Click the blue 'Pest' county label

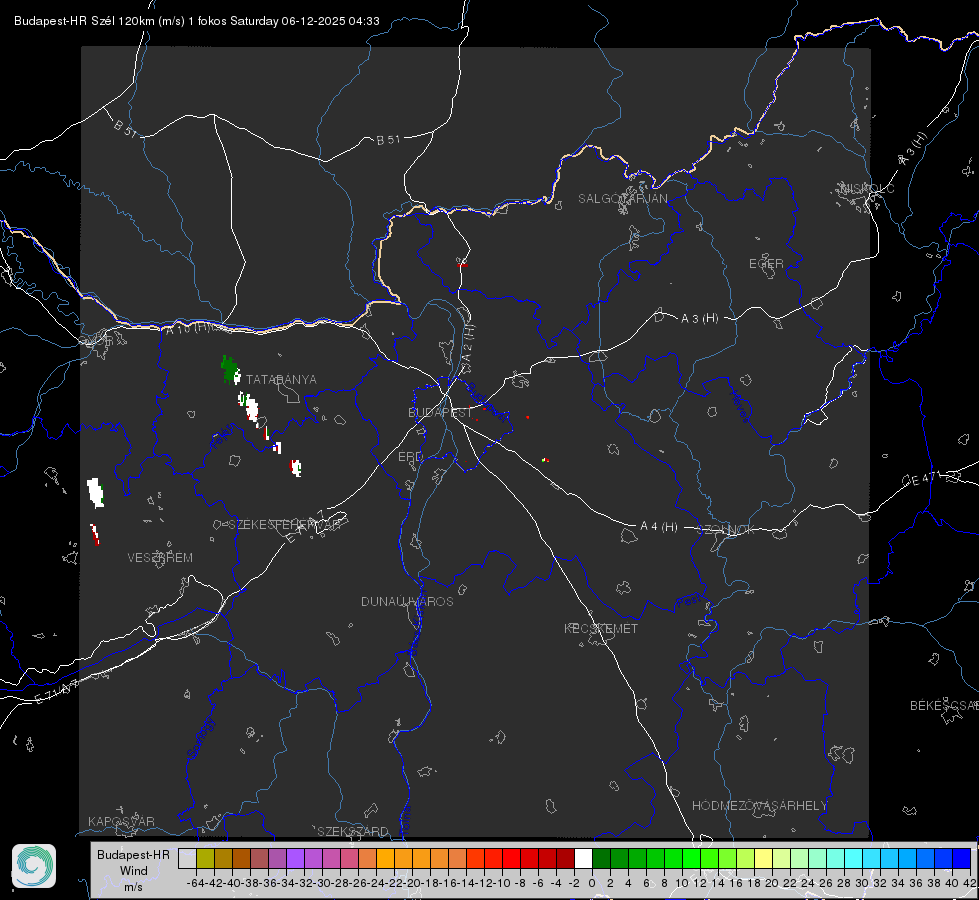(x=687, y=601)
